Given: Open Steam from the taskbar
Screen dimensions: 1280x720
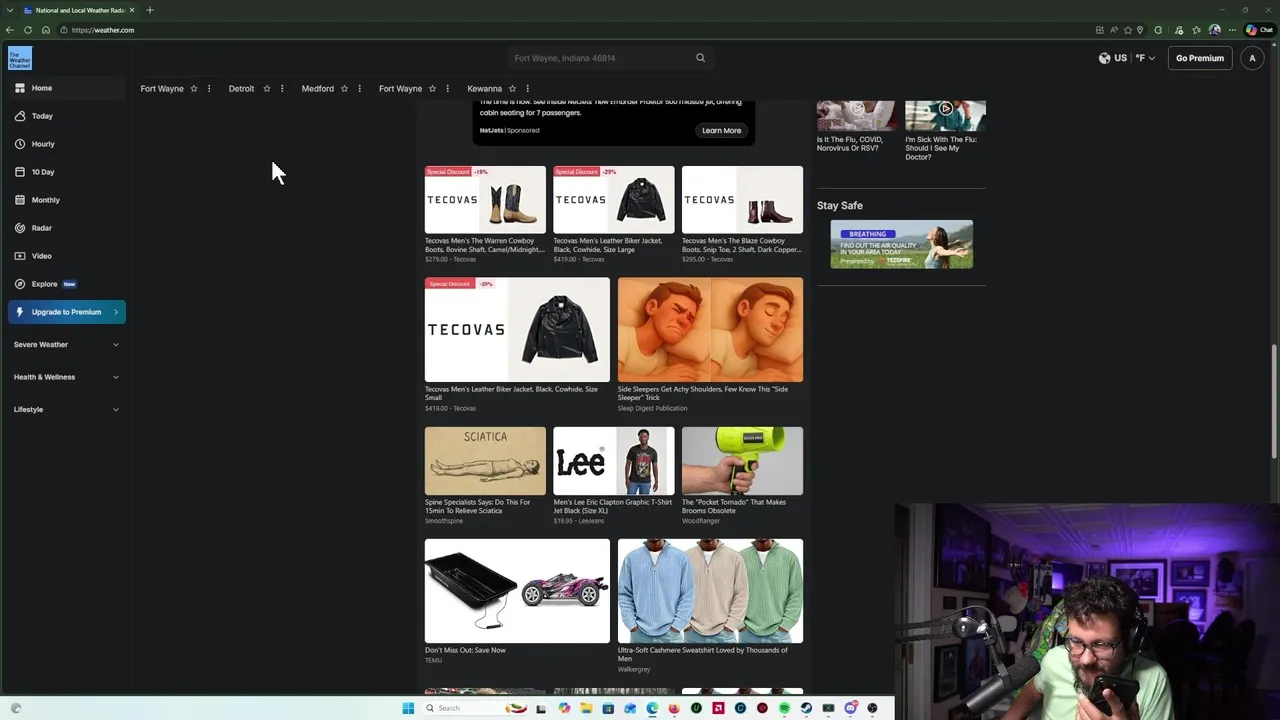Looking at the screenshot, I should tap(806, 708).
